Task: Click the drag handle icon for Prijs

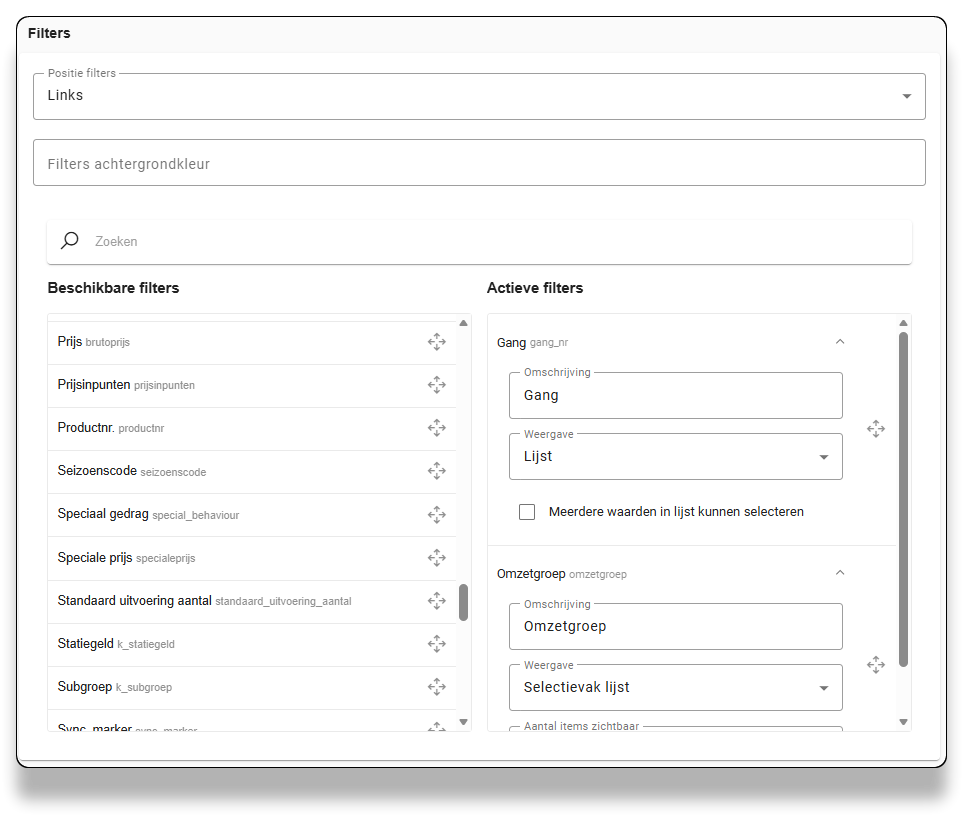Action: coord(437,342)
